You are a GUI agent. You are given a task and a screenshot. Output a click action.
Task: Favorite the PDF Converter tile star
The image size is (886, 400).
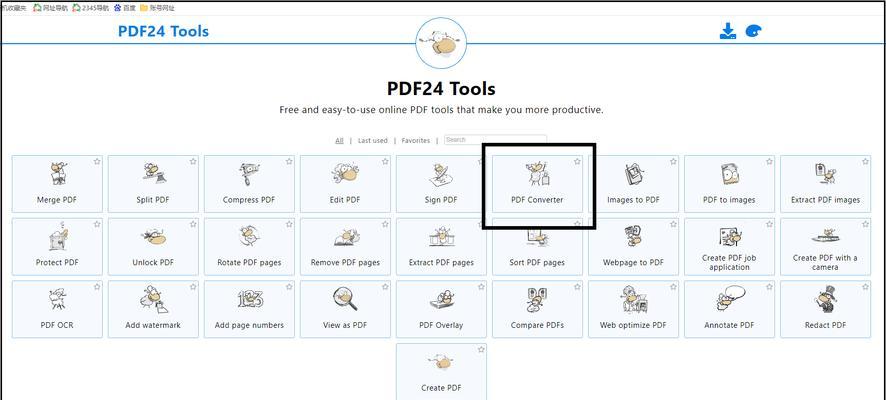(x=577, y=162)
